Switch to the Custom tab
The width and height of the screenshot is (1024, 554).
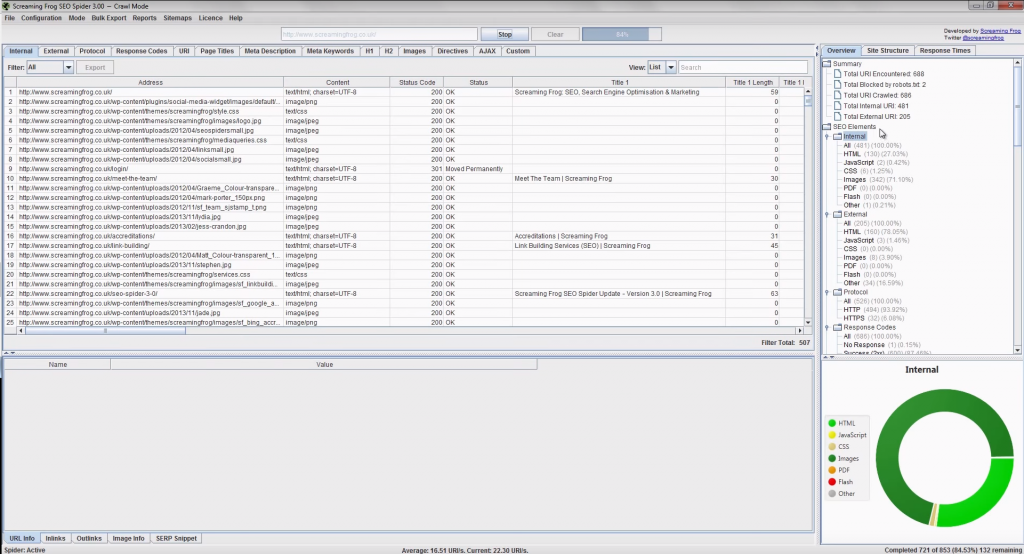(x=518, y=51)
